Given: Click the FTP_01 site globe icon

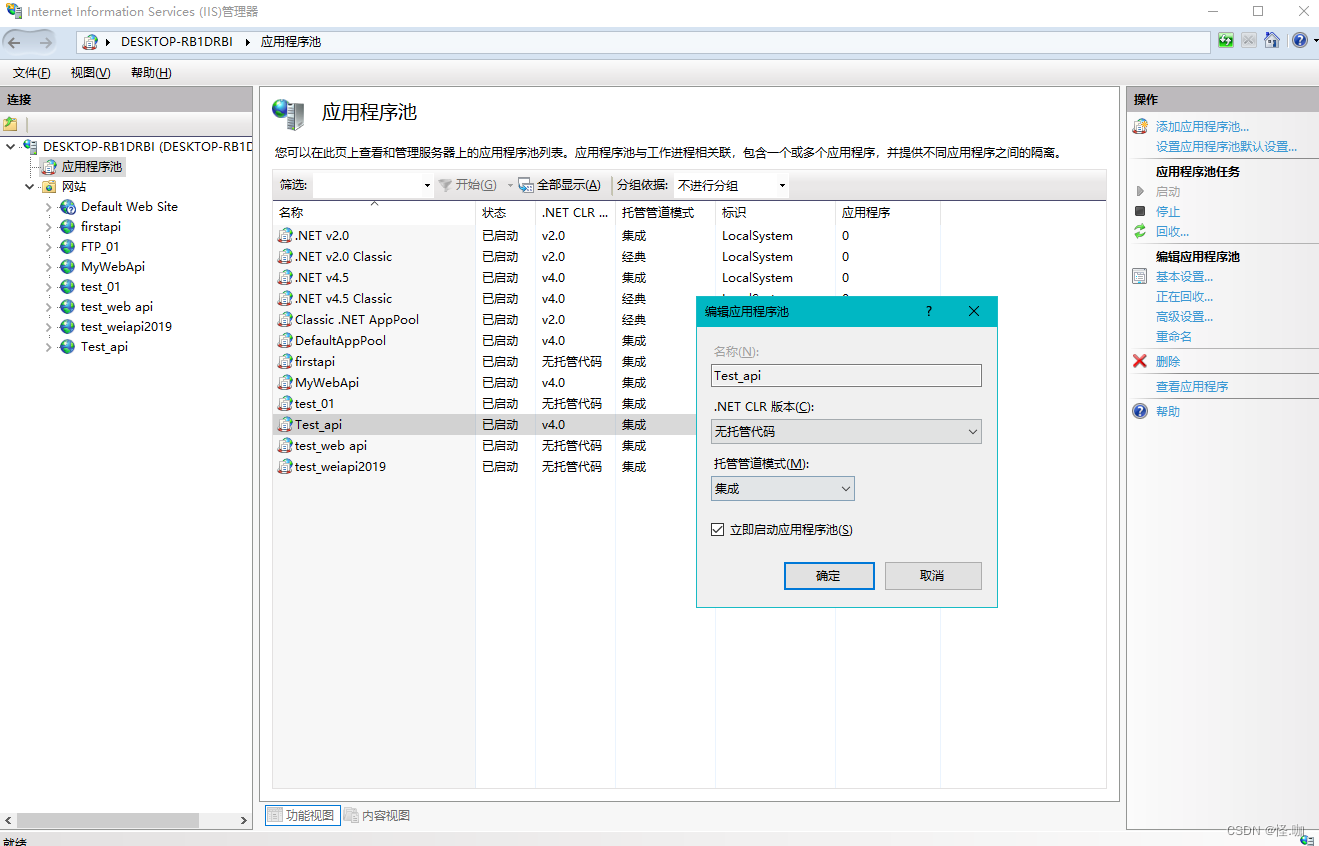Looking at the screenshot, I should (67, 247).
